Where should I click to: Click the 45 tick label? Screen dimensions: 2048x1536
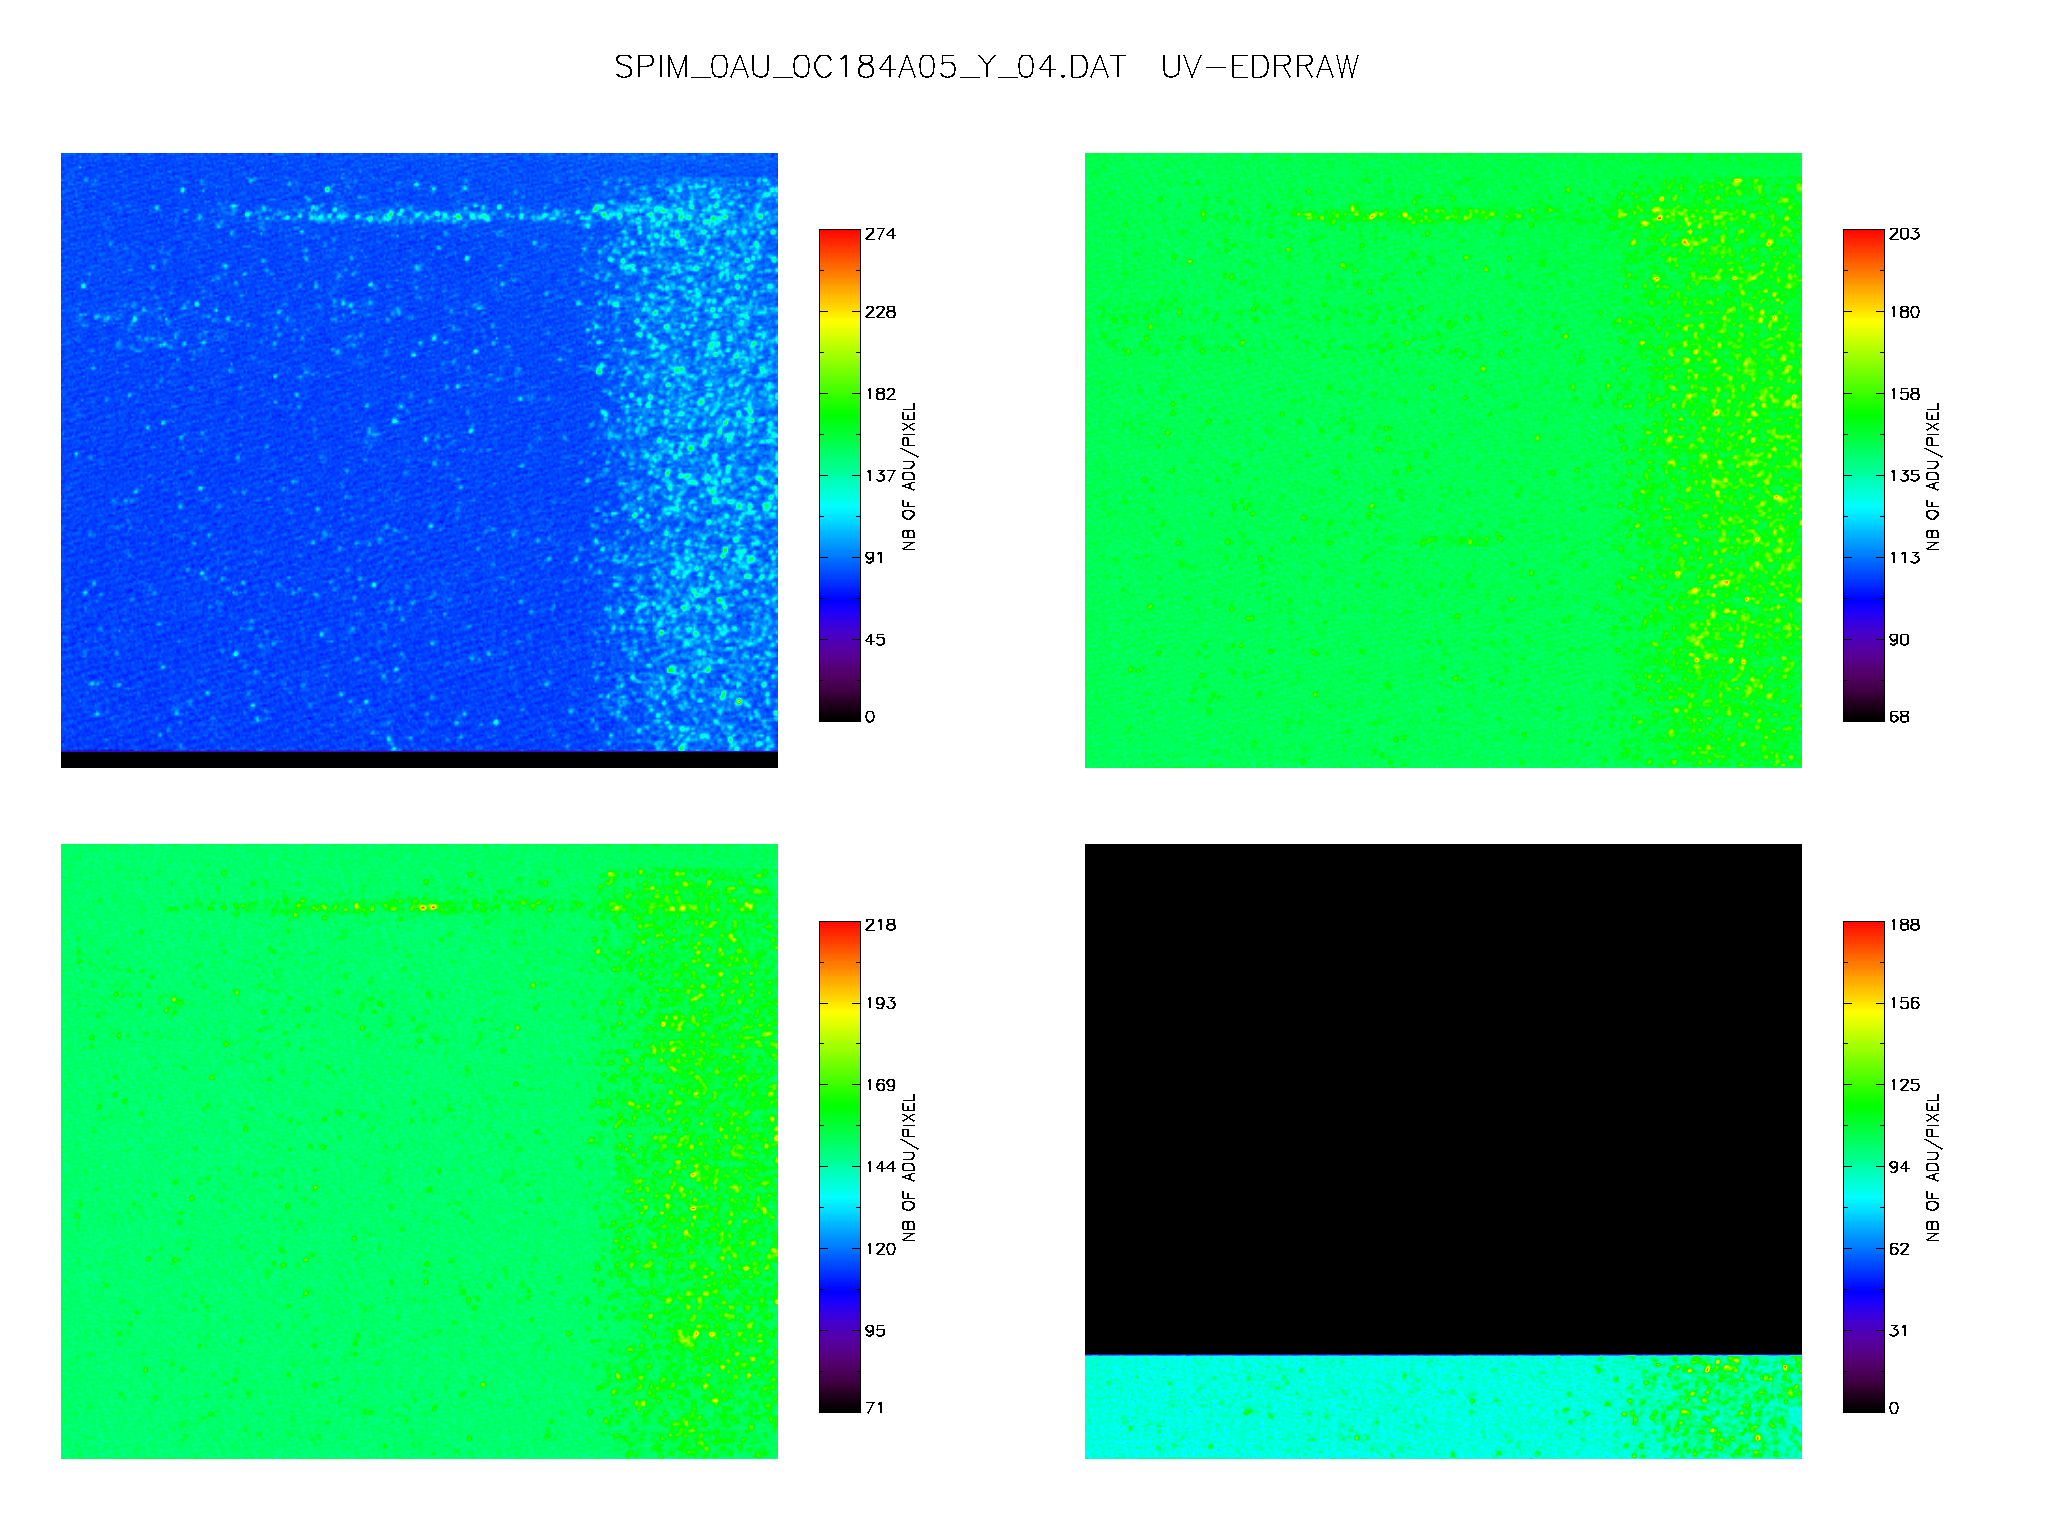(x=875, y=640)
